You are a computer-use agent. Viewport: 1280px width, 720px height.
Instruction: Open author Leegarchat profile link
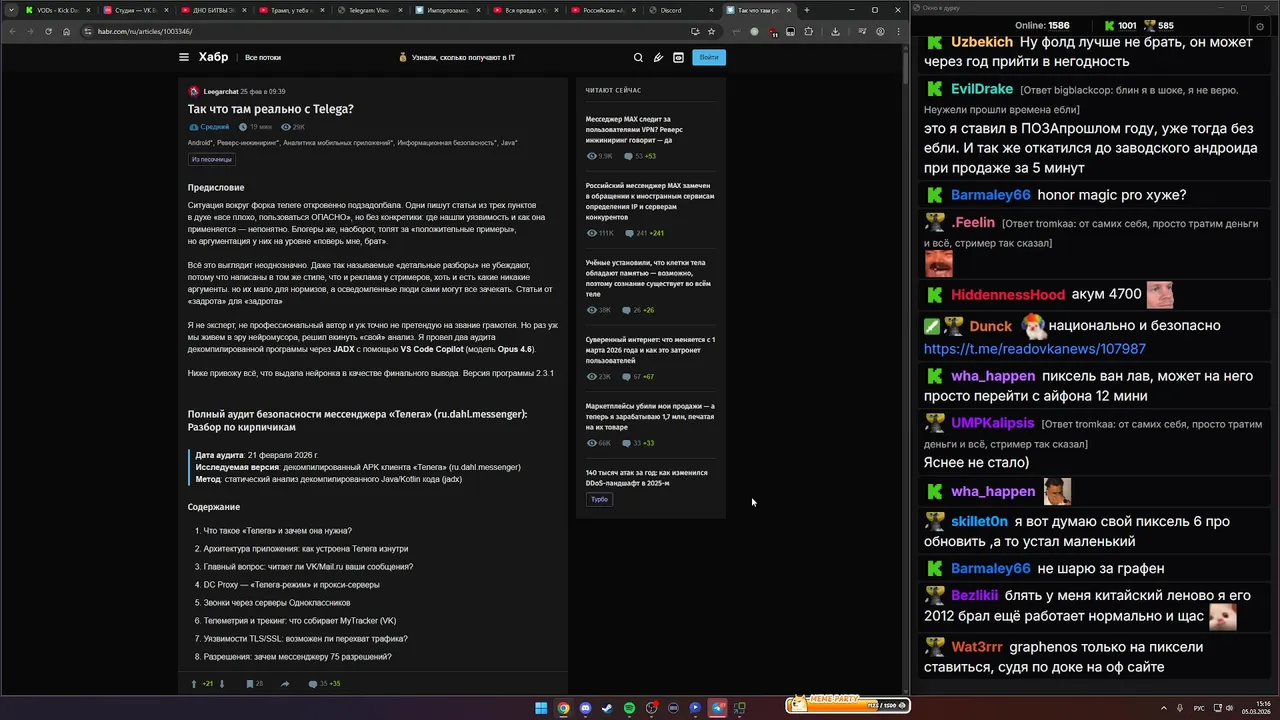click(x=220, y=91)
